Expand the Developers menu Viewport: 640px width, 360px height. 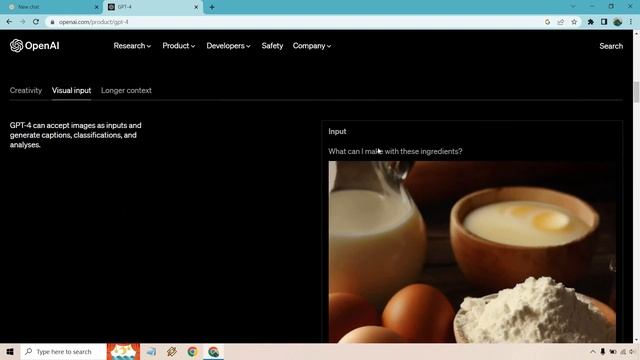pyautogui.click(x=228, y=46)
